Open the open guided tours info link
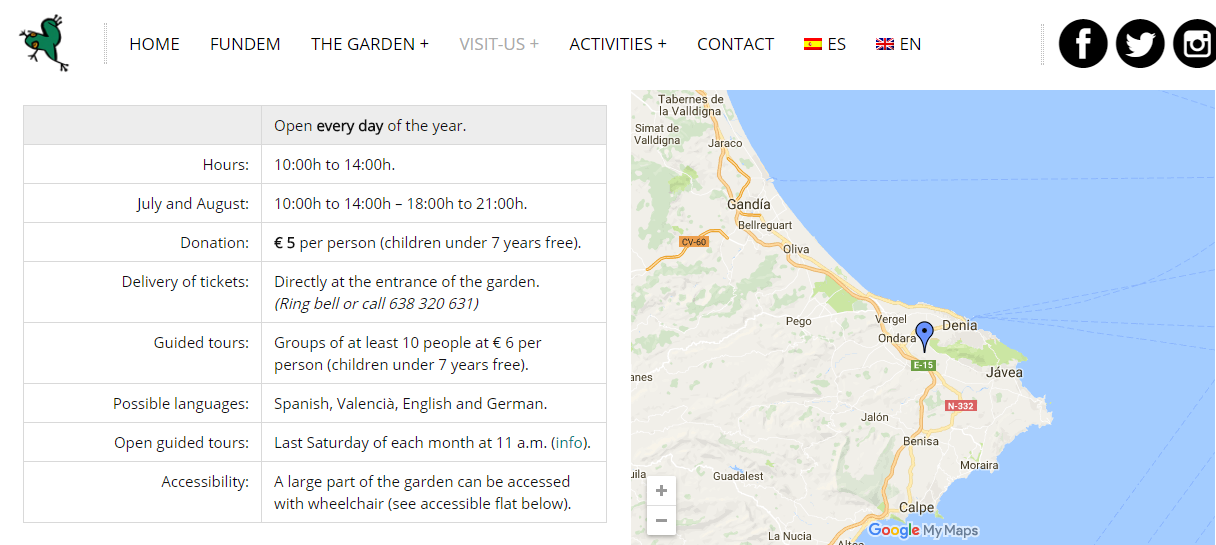Image resolution: width=1216 pixels, height=545 pixels. (x=570, y=443)
